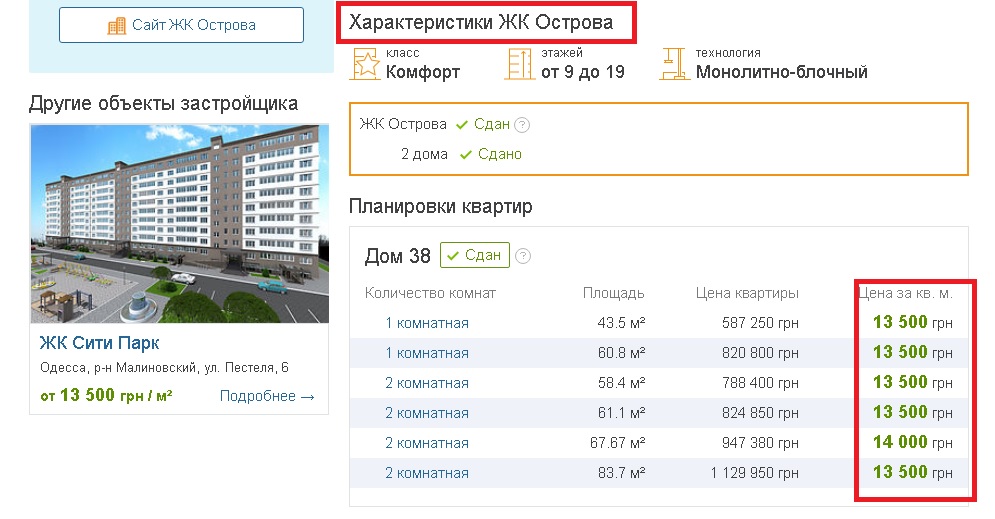Click the 2 дома text
The height and width of the screenshot is (519, 995).
(x=424, y=154)
